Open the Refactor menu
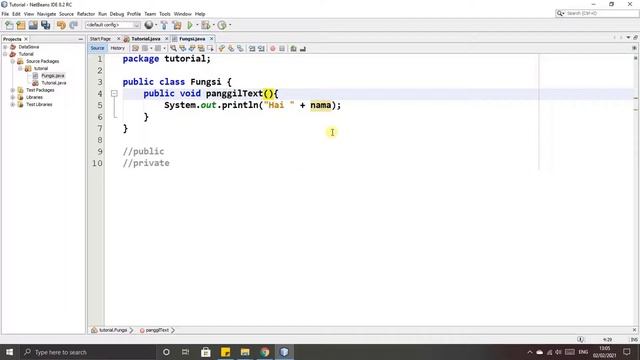 [x=86, y=14]
